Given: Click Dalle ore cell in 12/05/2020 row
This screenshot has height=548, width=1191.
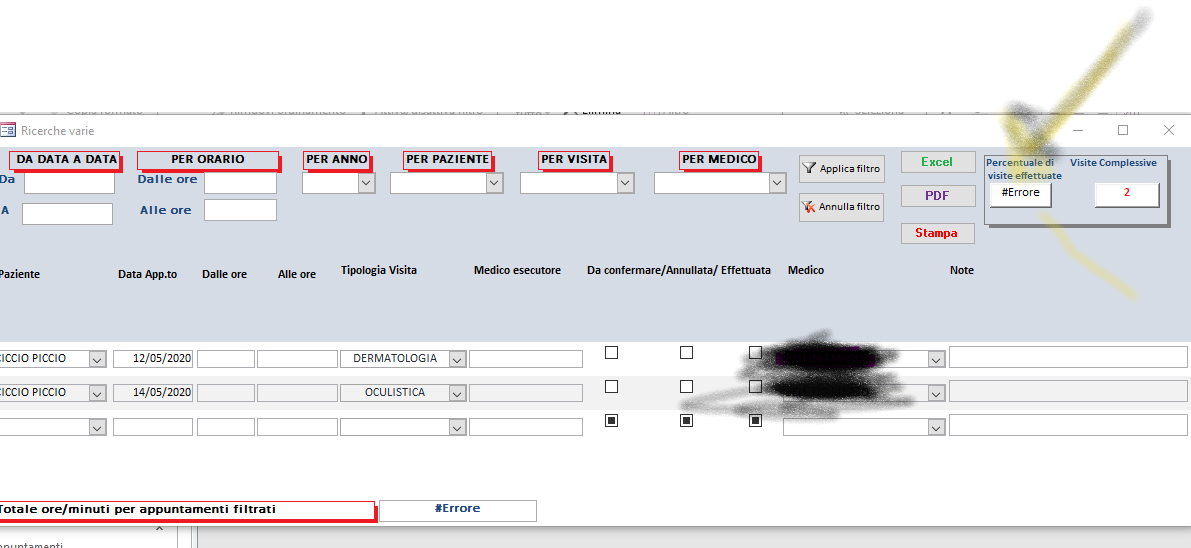Looking at the screenshot, I should coord(226,359).
